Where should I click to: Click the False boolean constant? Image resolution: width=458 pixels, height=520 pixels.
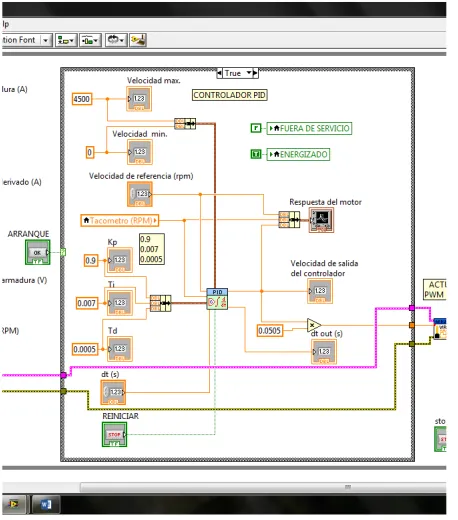[x=256, y=128]
